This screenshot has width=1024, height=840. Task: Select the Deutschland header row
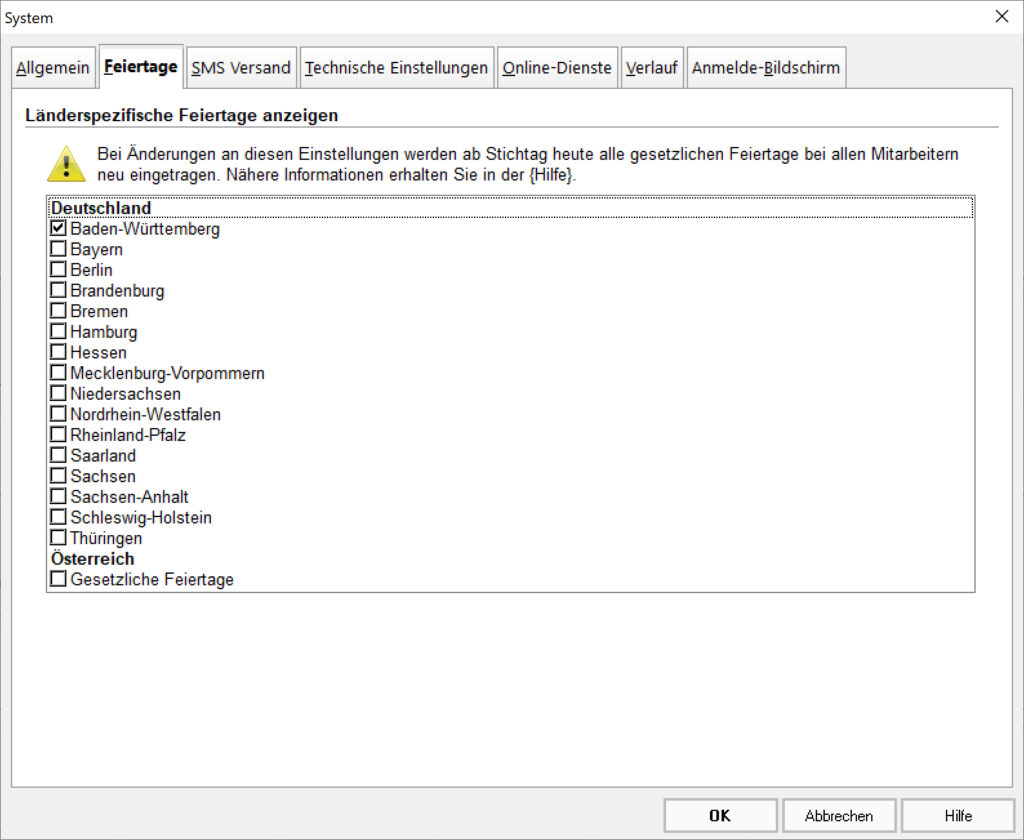click(511, 208)
